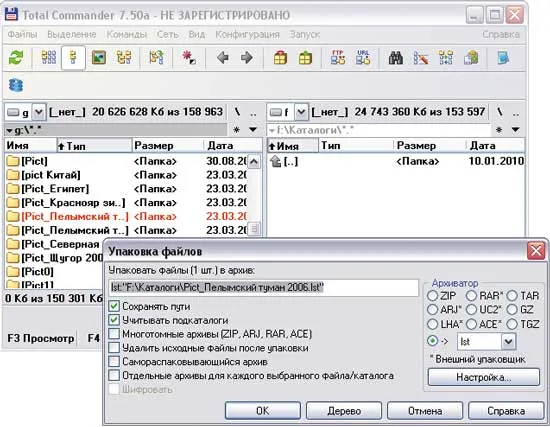Select the TGZ archiver radio button
The image size is (550, 427).
pos(512,323)
